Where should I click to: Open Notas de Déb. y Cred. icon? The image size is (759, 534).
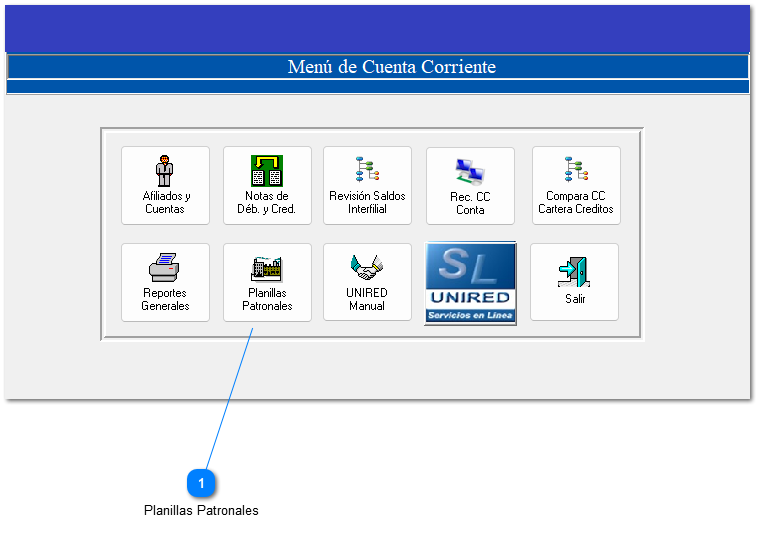tap(267, 171)
